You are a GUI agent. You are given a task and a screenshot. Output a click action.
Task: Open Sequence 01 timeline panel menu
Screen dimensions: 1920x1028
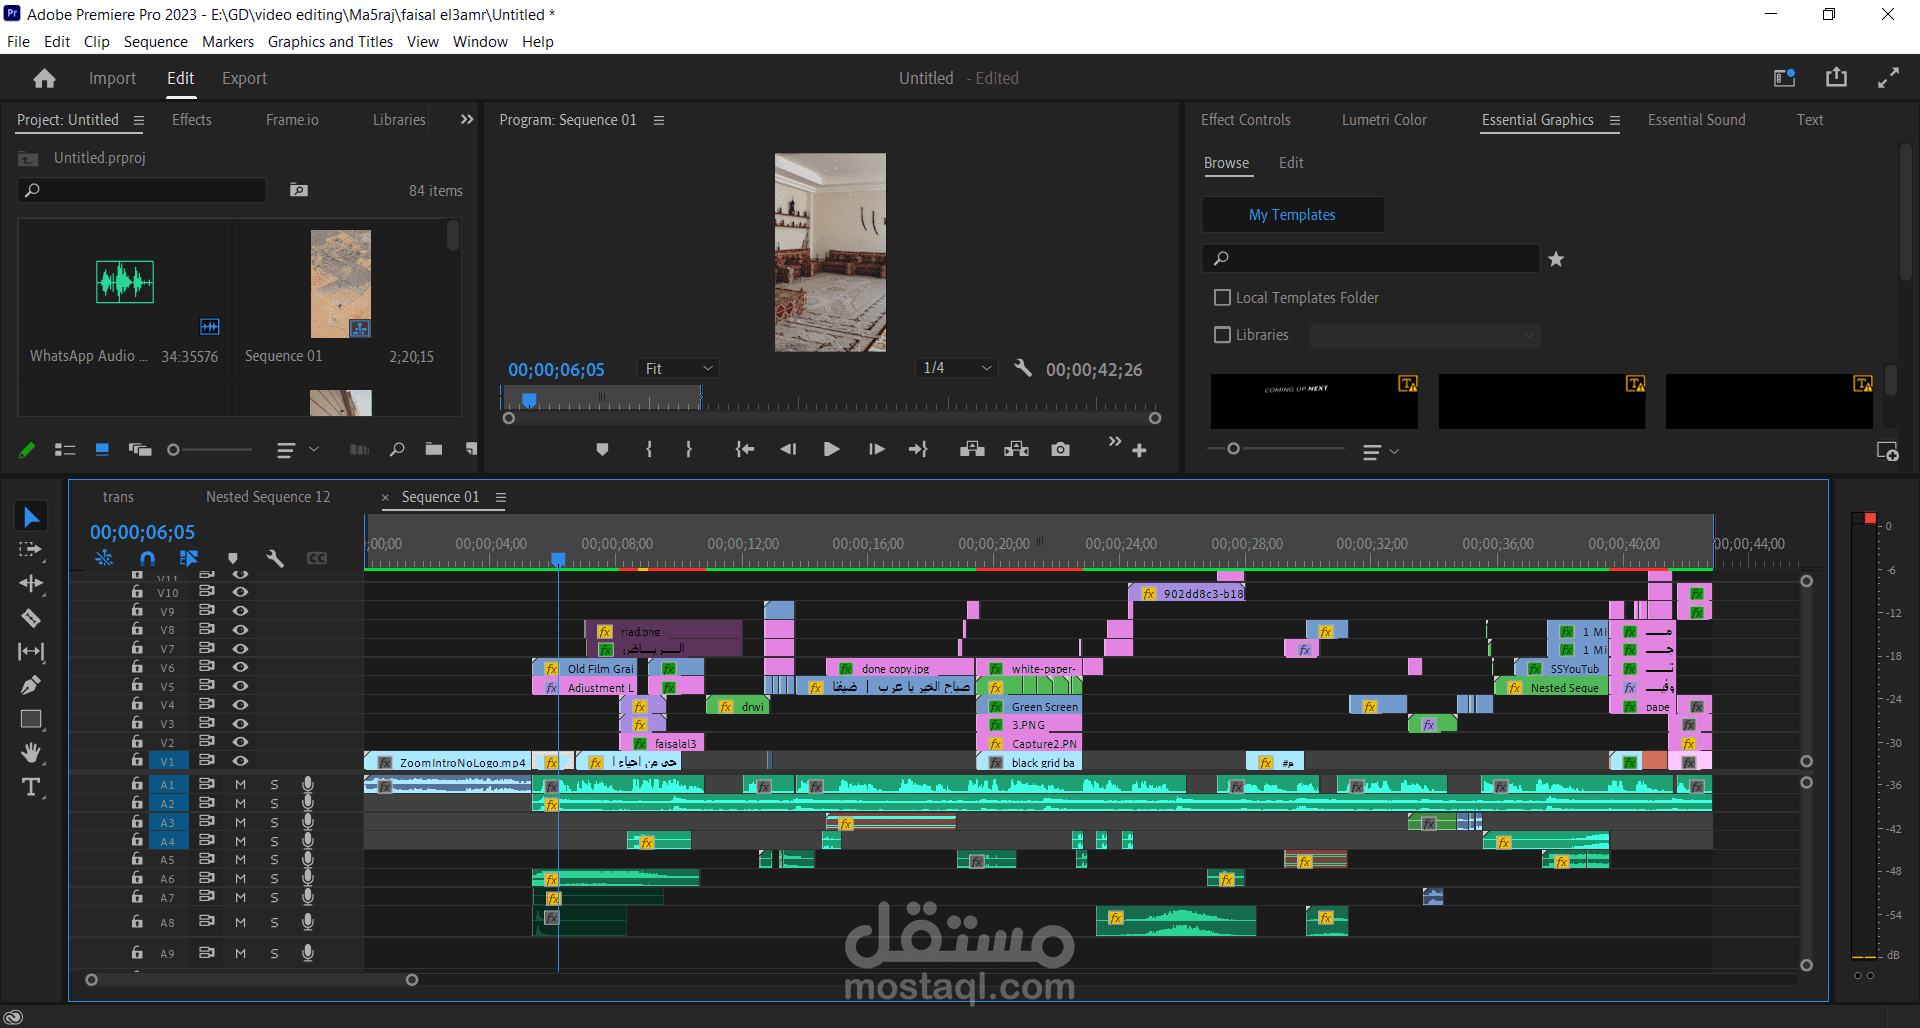pyautogui.click(x=501, y=498)
